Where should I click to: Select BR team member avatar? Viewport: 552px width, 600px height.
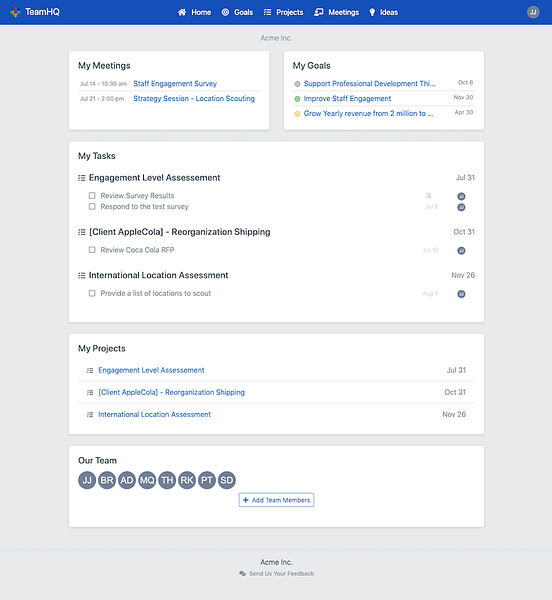pyautogui.click(x=107, y=480)
